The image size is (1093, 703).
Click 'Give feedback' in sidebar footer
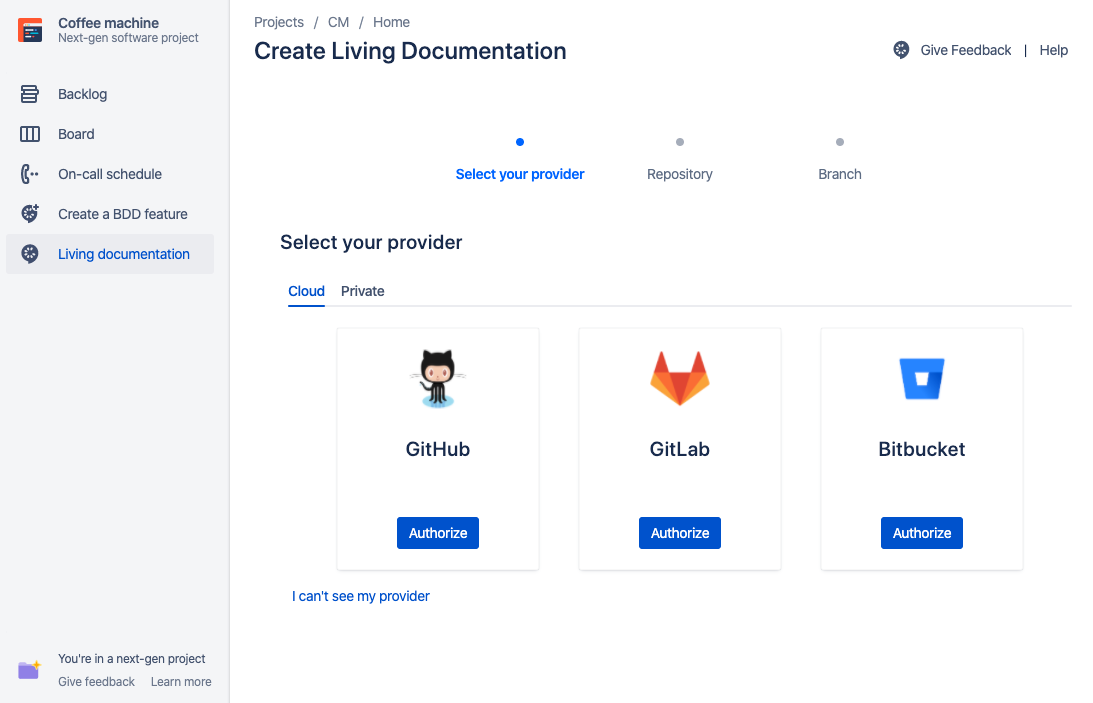pos(96,681)
